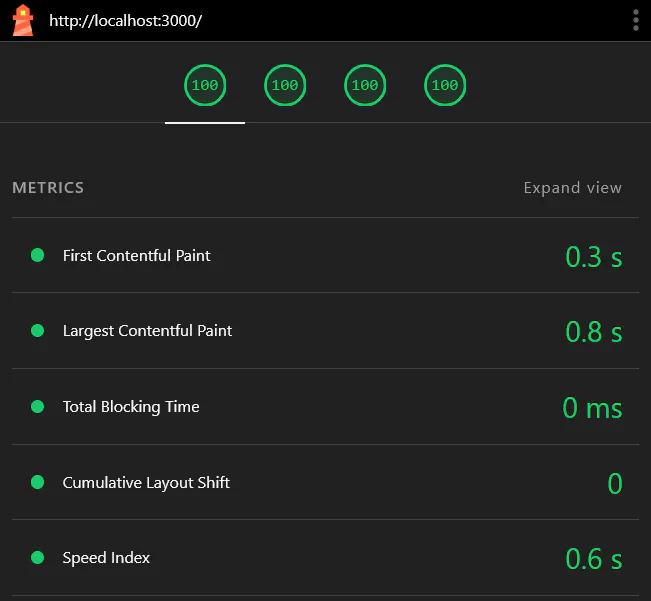This screenshot has height=601, width=651.
Task: Click the Largest Contentful Paint label
Action: tap(147, 331)
